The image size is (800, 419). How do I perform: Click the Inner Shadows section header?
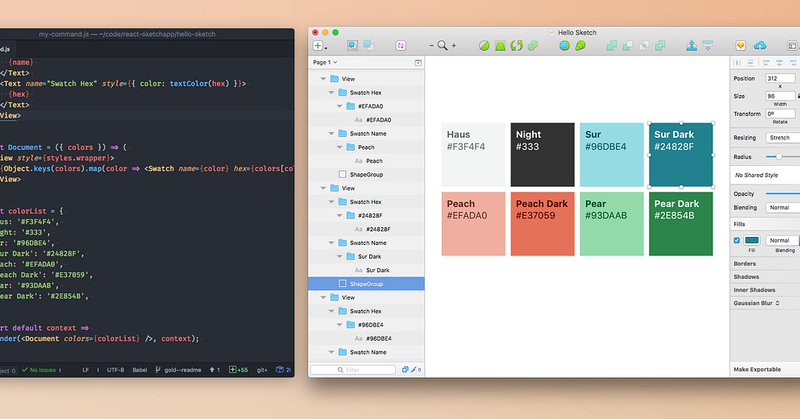click(x=755, y=290)
